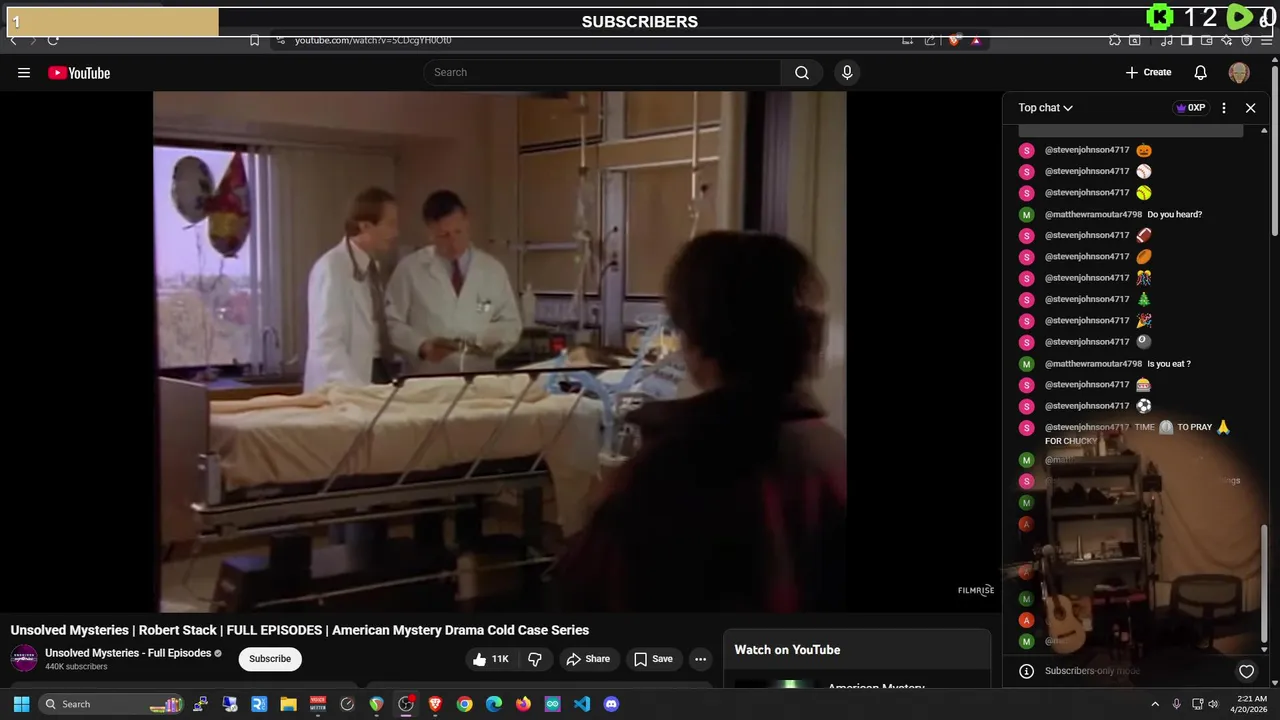Open volume control in system tray
The height and width of the screenshot is (720, 1280).
(1213, 704)
